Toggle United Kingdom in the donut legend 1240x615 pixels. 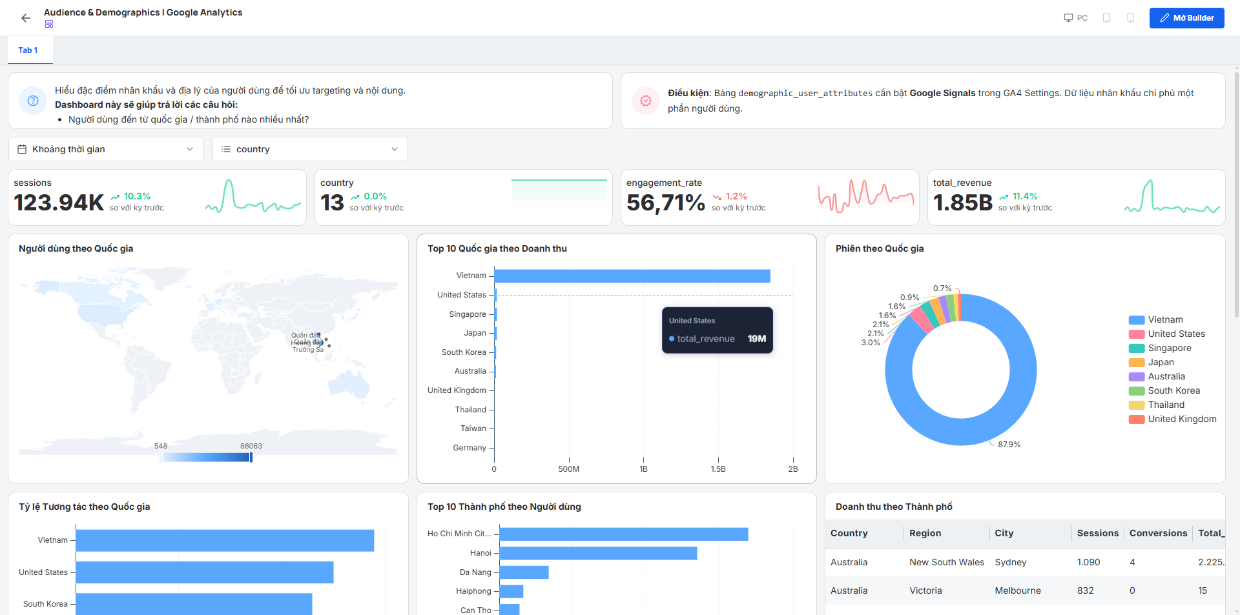tap(1172, 419)
